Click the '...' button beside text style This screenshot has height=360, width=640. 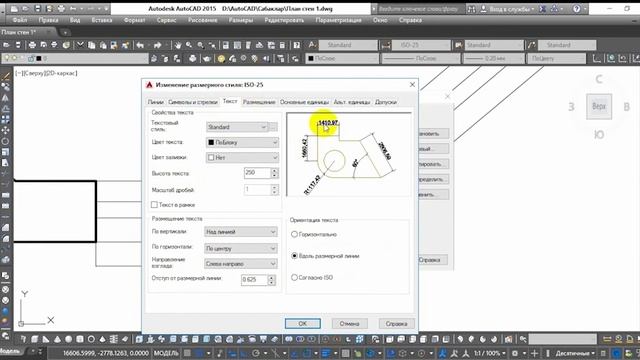coord(273,127)
